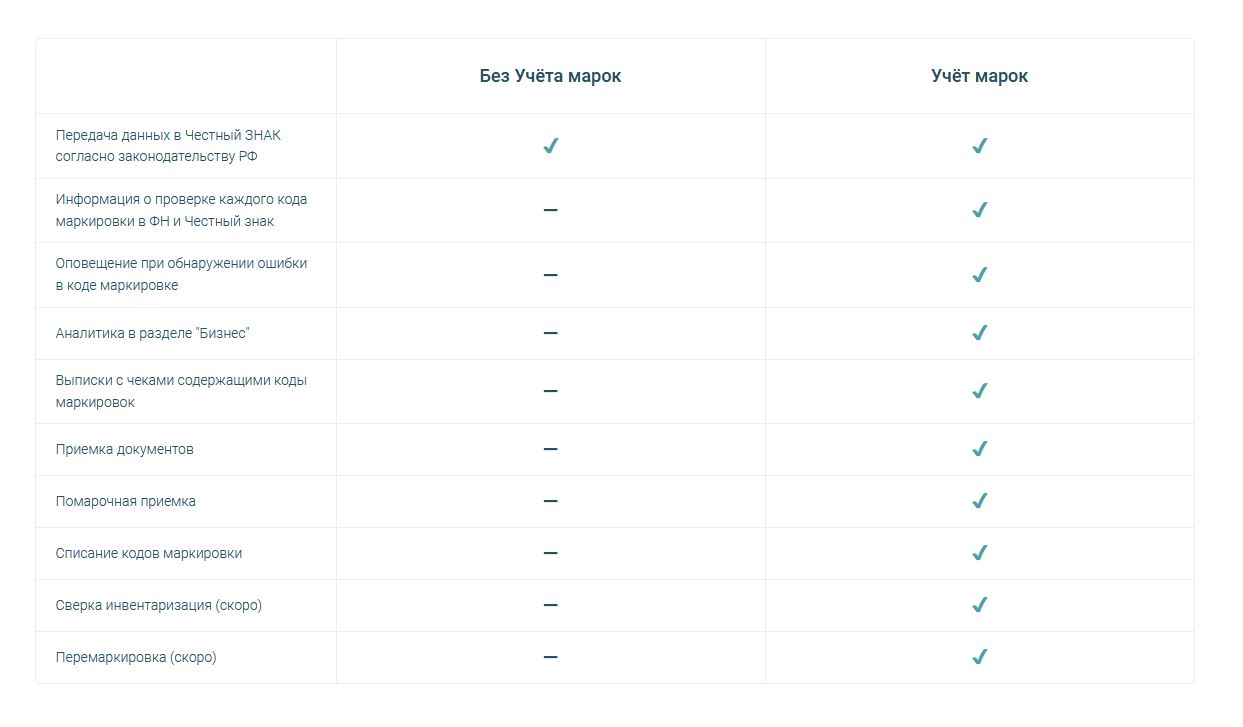1243x727 pixels.
Task: Click the dash in the Сверка инвентаризация row
Action: pyautogui.click(x=550, y=605)
